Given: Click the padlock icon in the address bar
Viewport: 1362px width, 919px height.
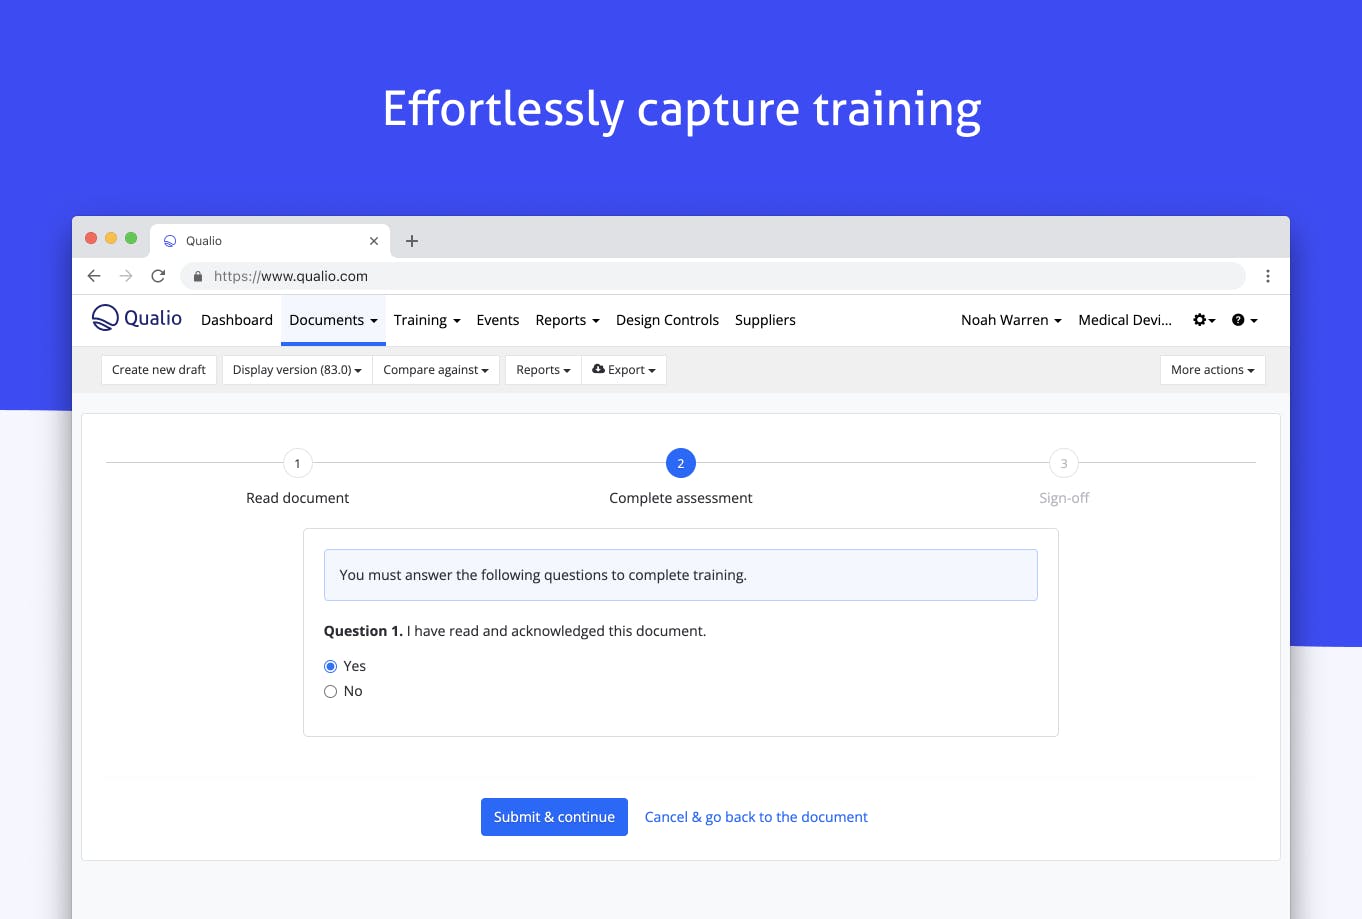Looking at the screenshot, I should point(197,275).
